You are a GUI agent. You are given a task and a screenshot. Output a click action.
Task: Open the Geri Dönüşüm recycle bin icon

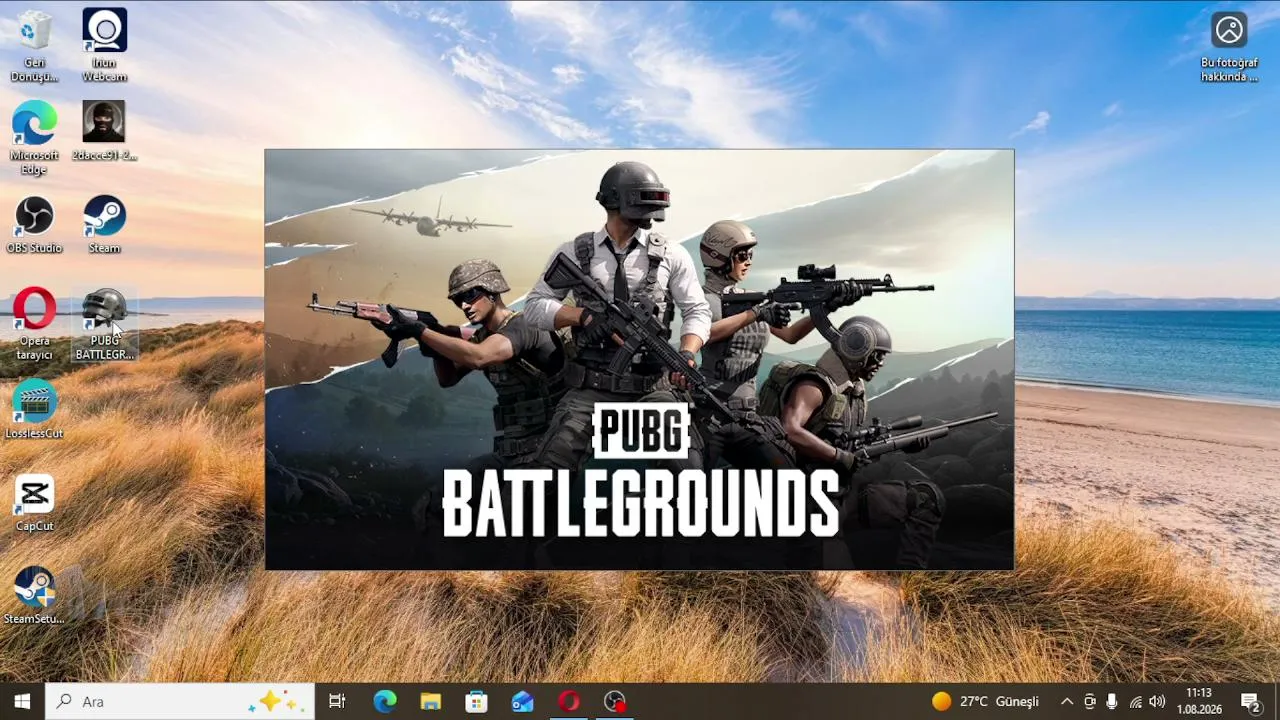(34, 46)
